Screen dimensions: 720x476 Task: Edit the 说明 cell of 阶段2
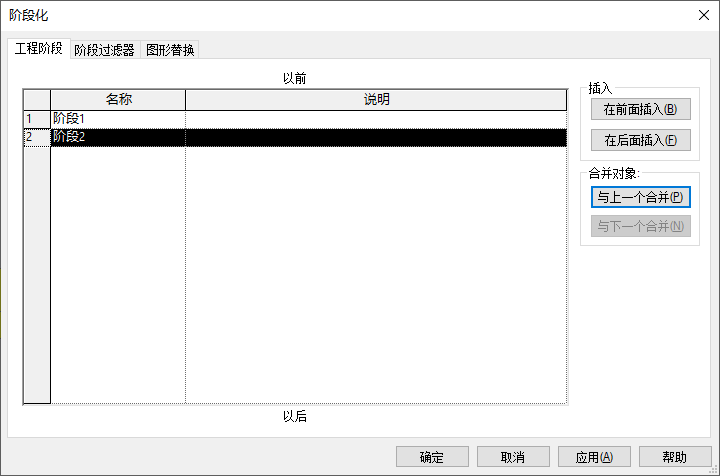(376, 137)
